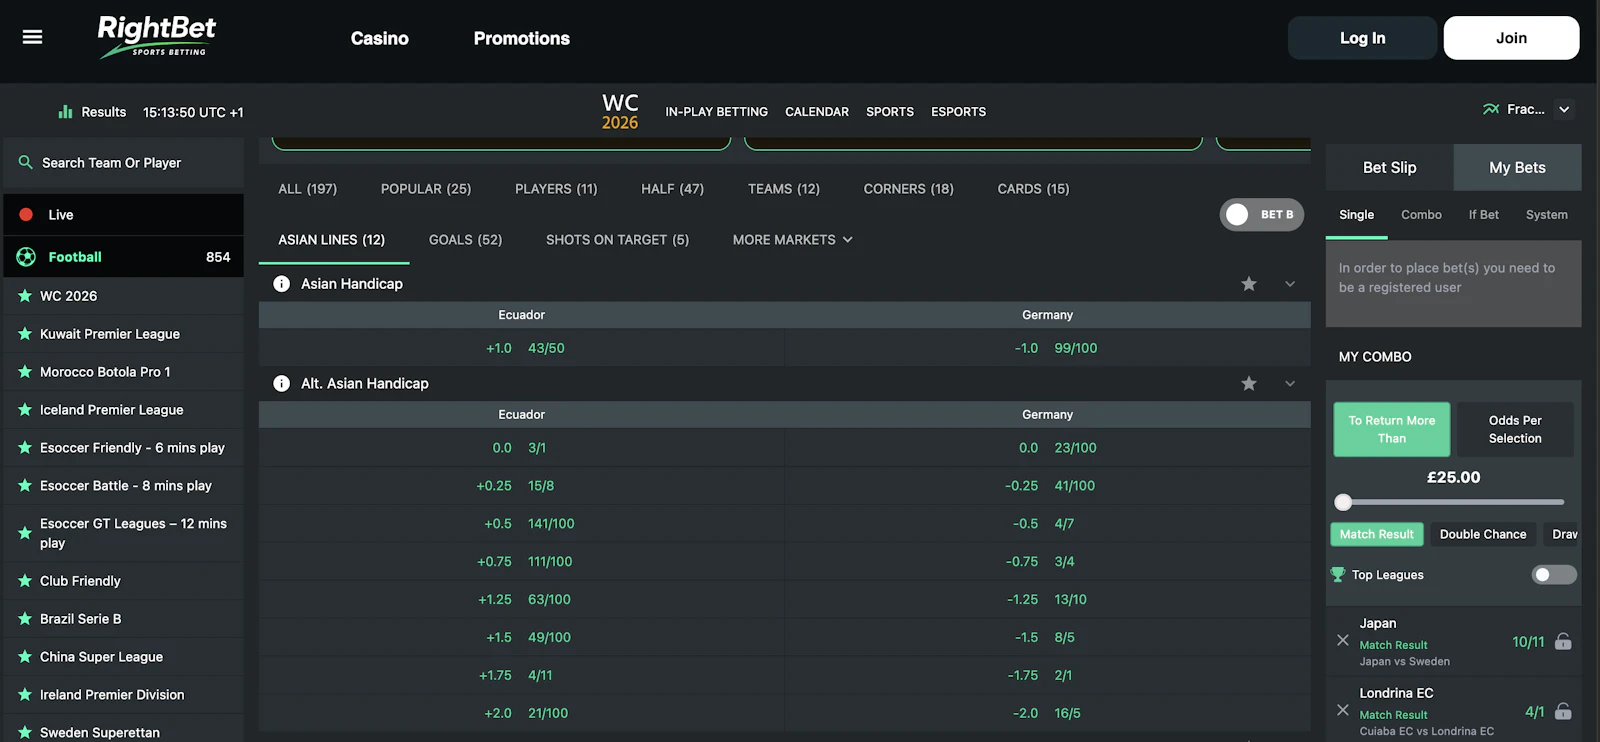Toggle favorite star for Kuwait Premier League
1600x742 pixels.
(x=25, y=334)
